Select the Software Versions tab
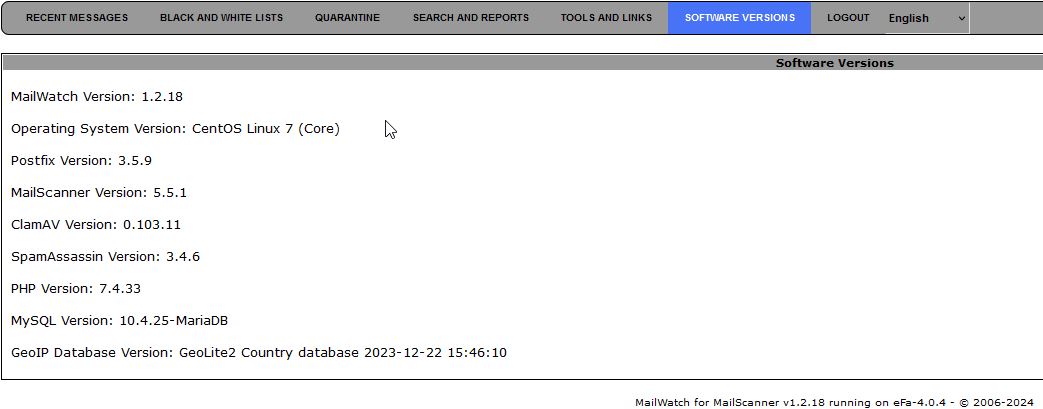The height and width of the screenshot is (409, 1043). pyautogui.click(x=740, y=18)
